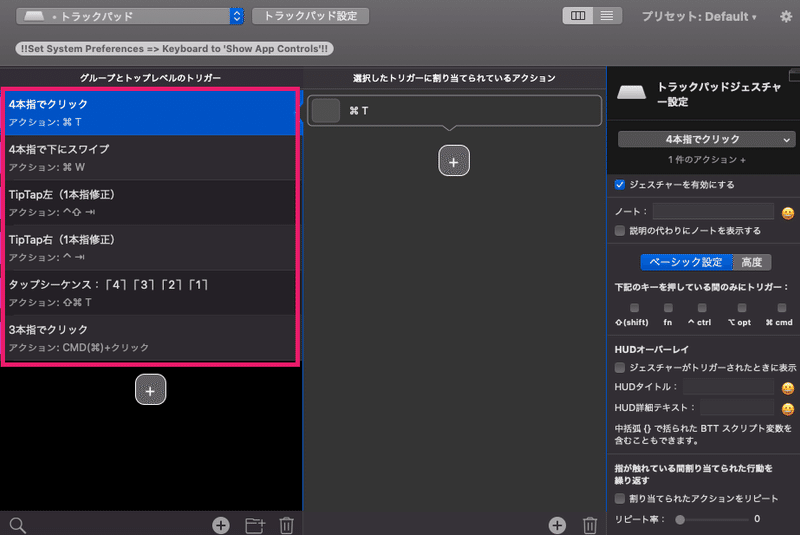
Task: Open settings via gear icon
Action: (786, 17)
